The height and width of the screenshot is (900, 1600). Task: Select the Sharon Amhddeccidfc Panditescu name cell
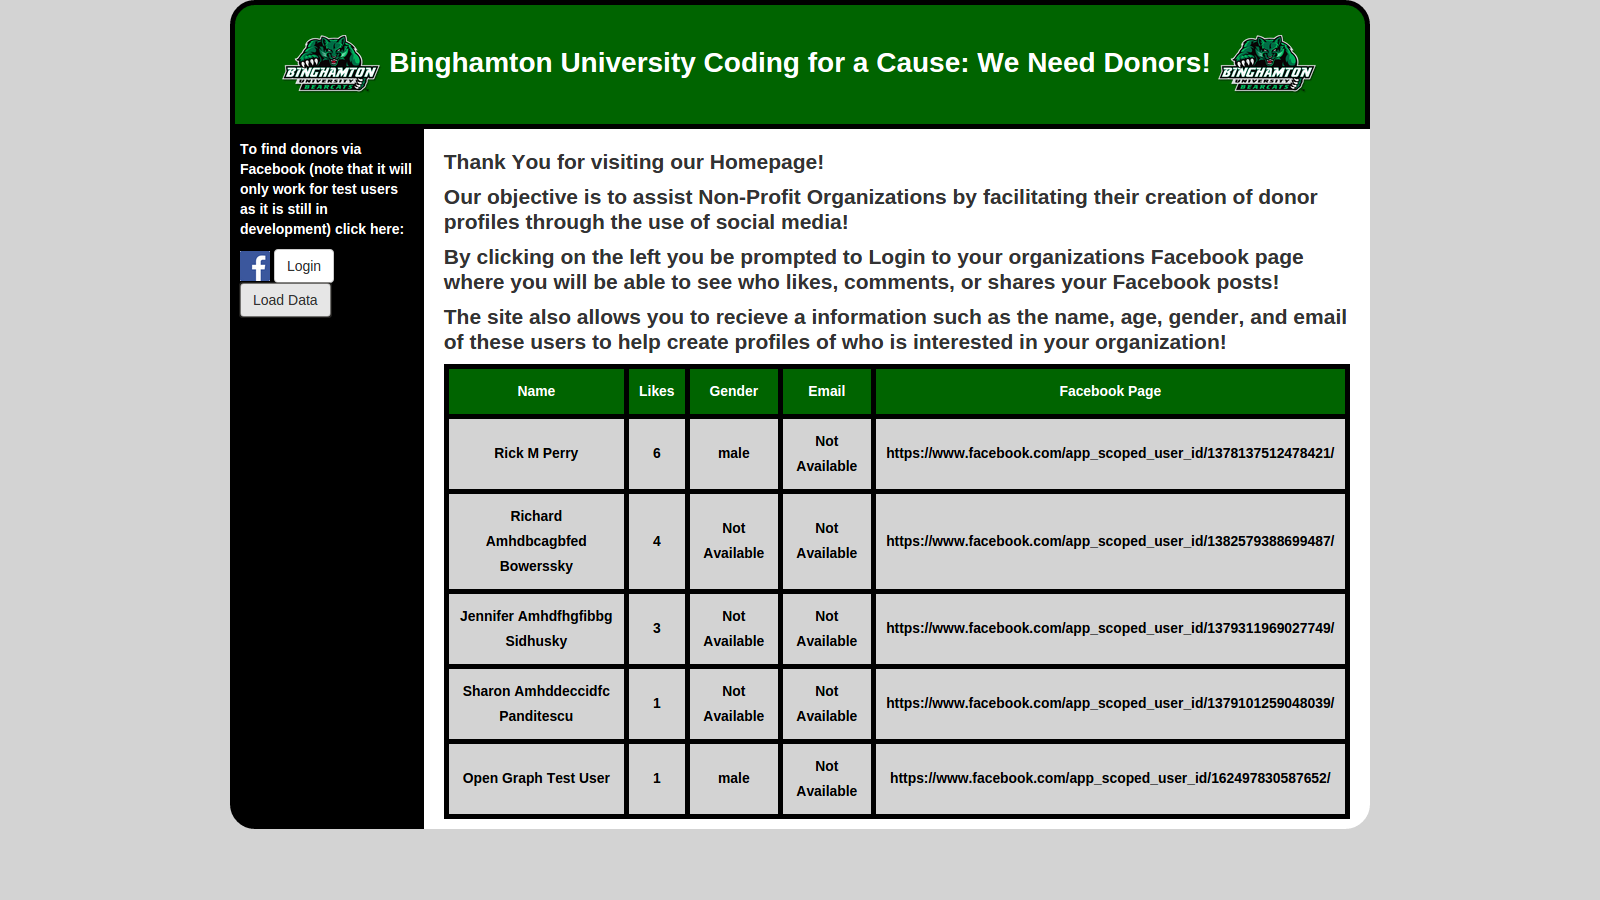click(536, 703)
